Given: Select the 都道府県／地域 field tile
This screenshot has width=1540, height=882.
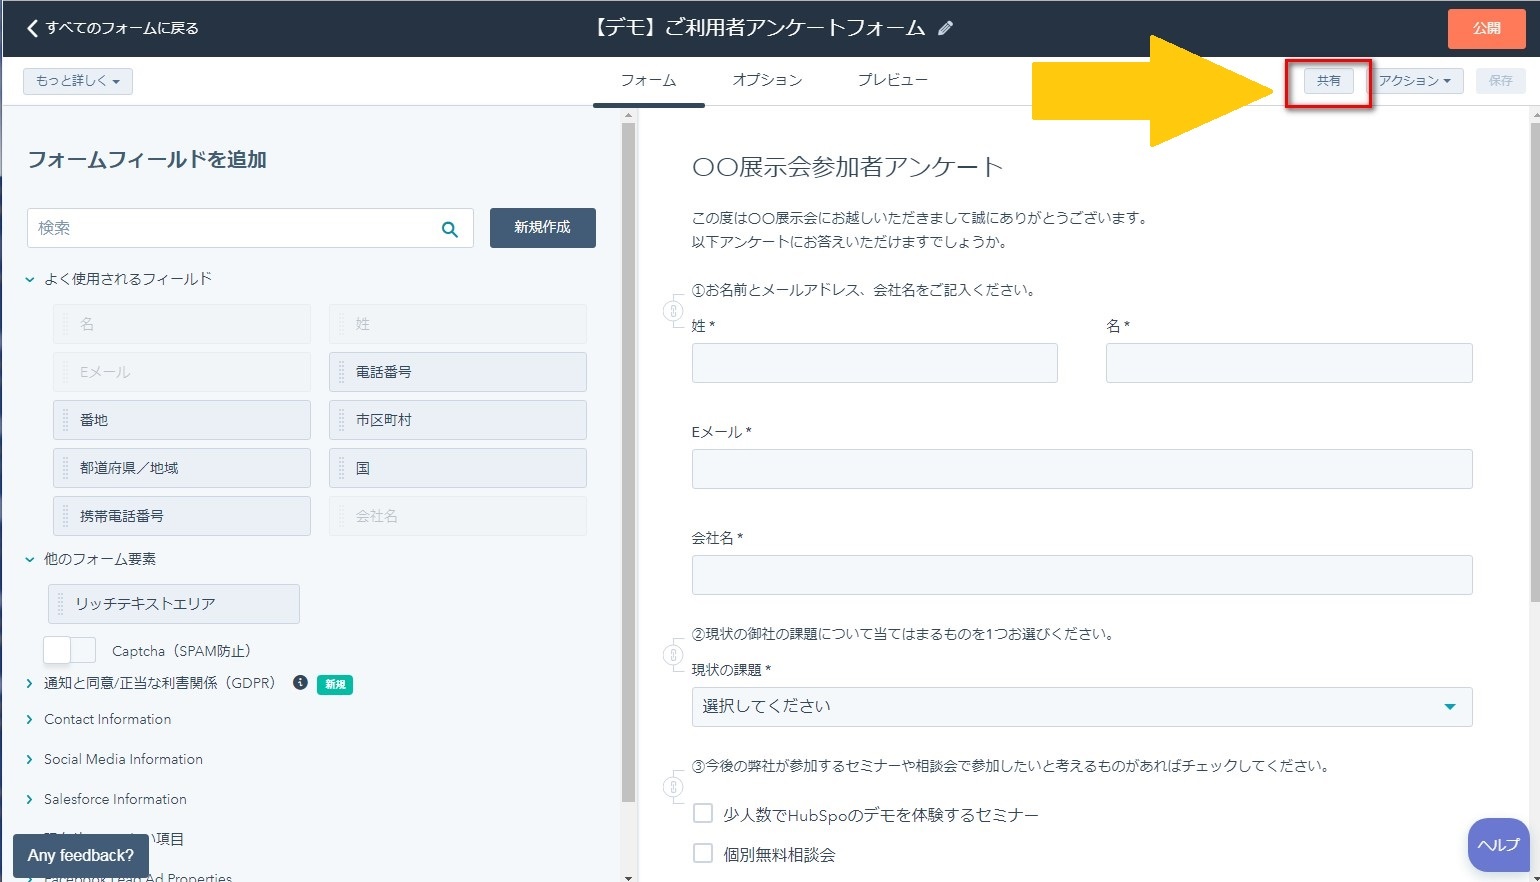Looking at the screenshot, I should point(182,468).
